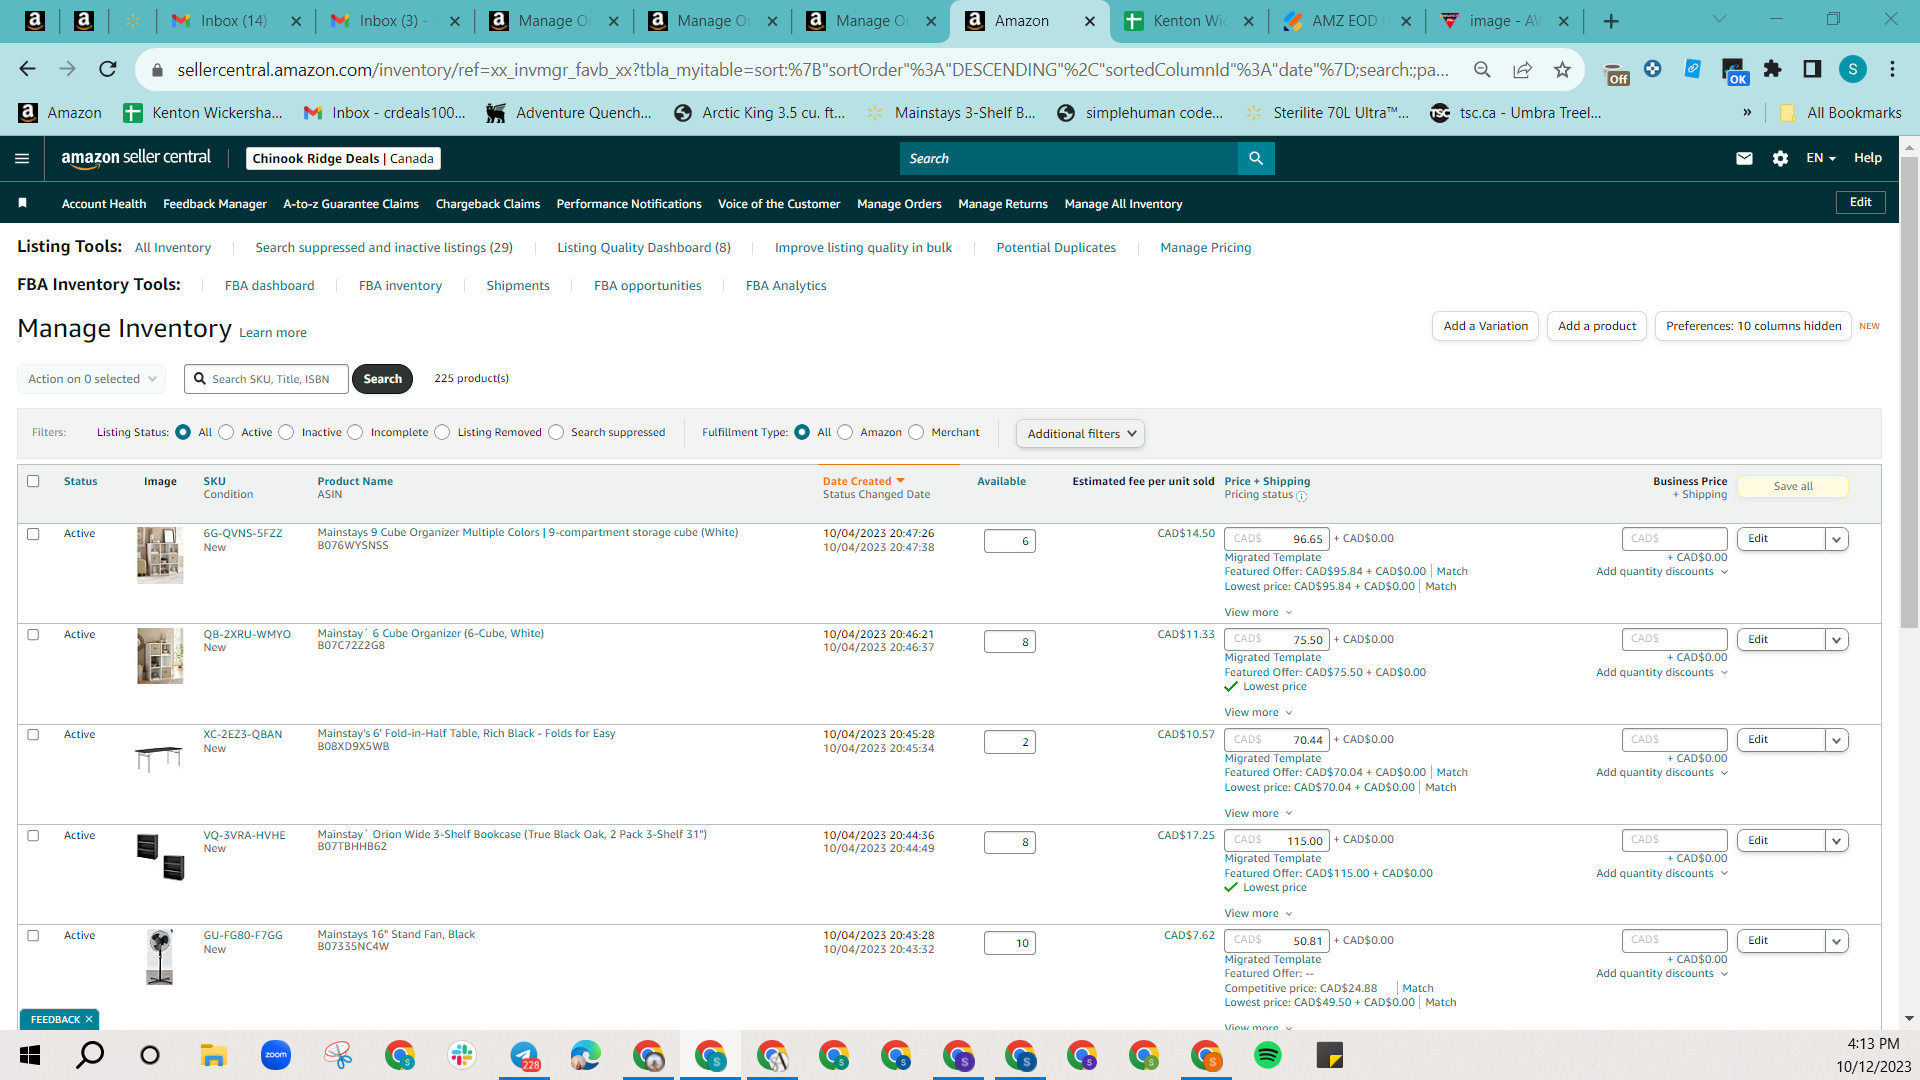Open Voice of the Customer
This screenshot has width=1920, height=1080.
click(x=779, y=203)
